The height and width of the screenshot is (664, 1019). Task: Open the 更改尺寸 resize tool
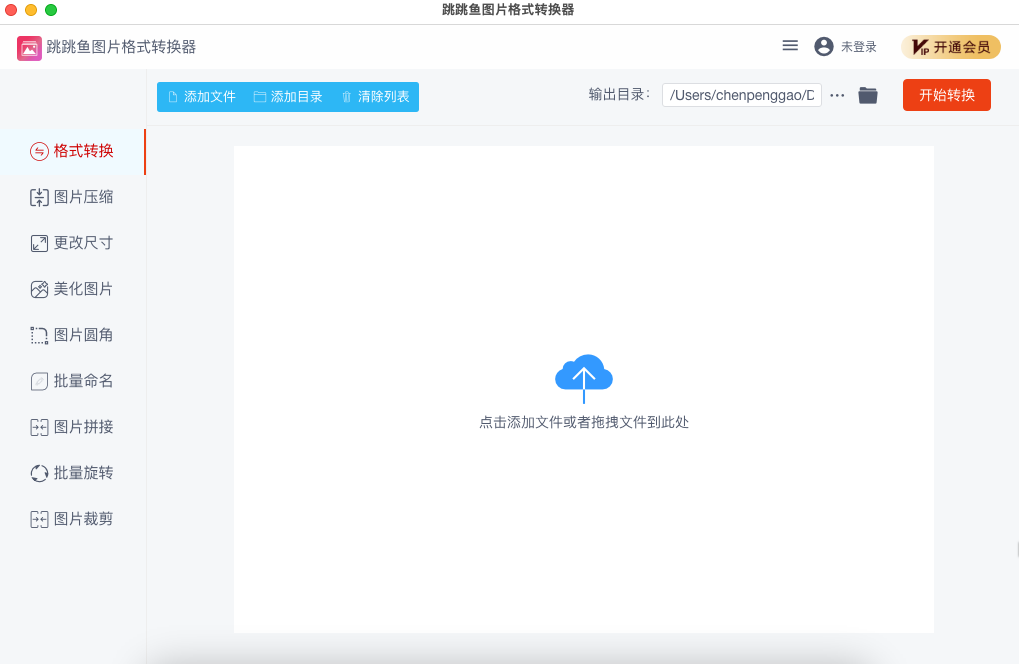[x=72, y=243]
